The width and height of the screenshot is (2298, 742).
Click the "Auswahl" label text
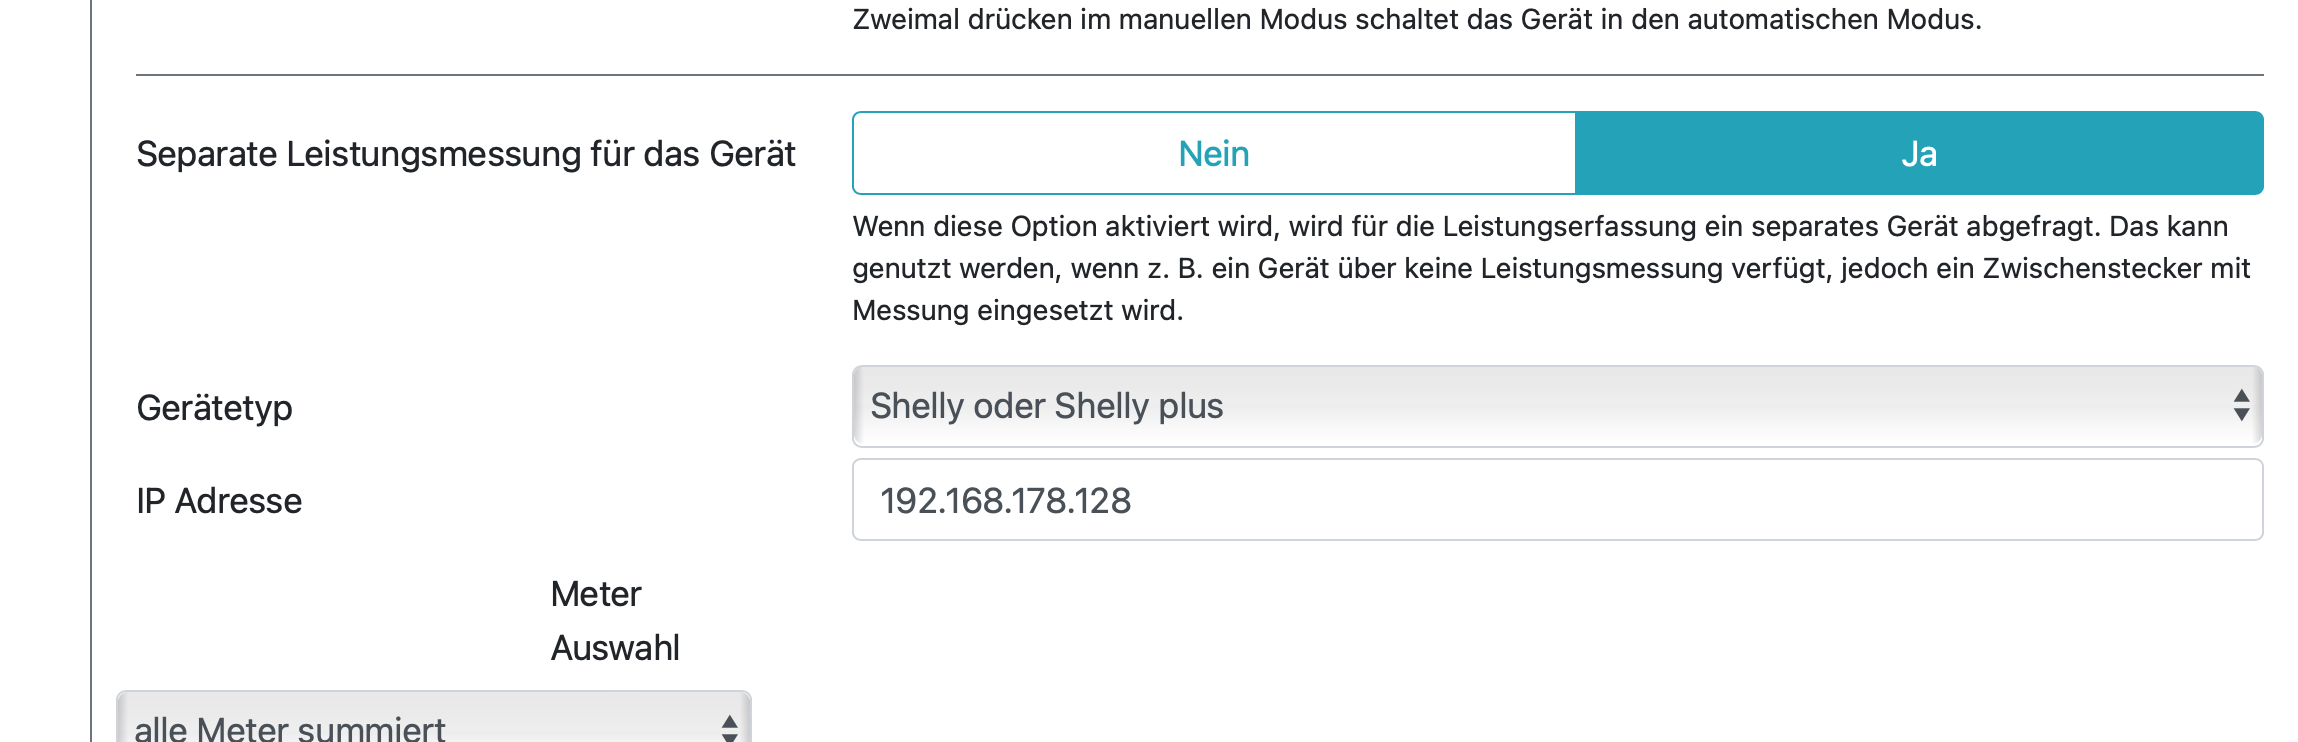[x=615, y=648]
